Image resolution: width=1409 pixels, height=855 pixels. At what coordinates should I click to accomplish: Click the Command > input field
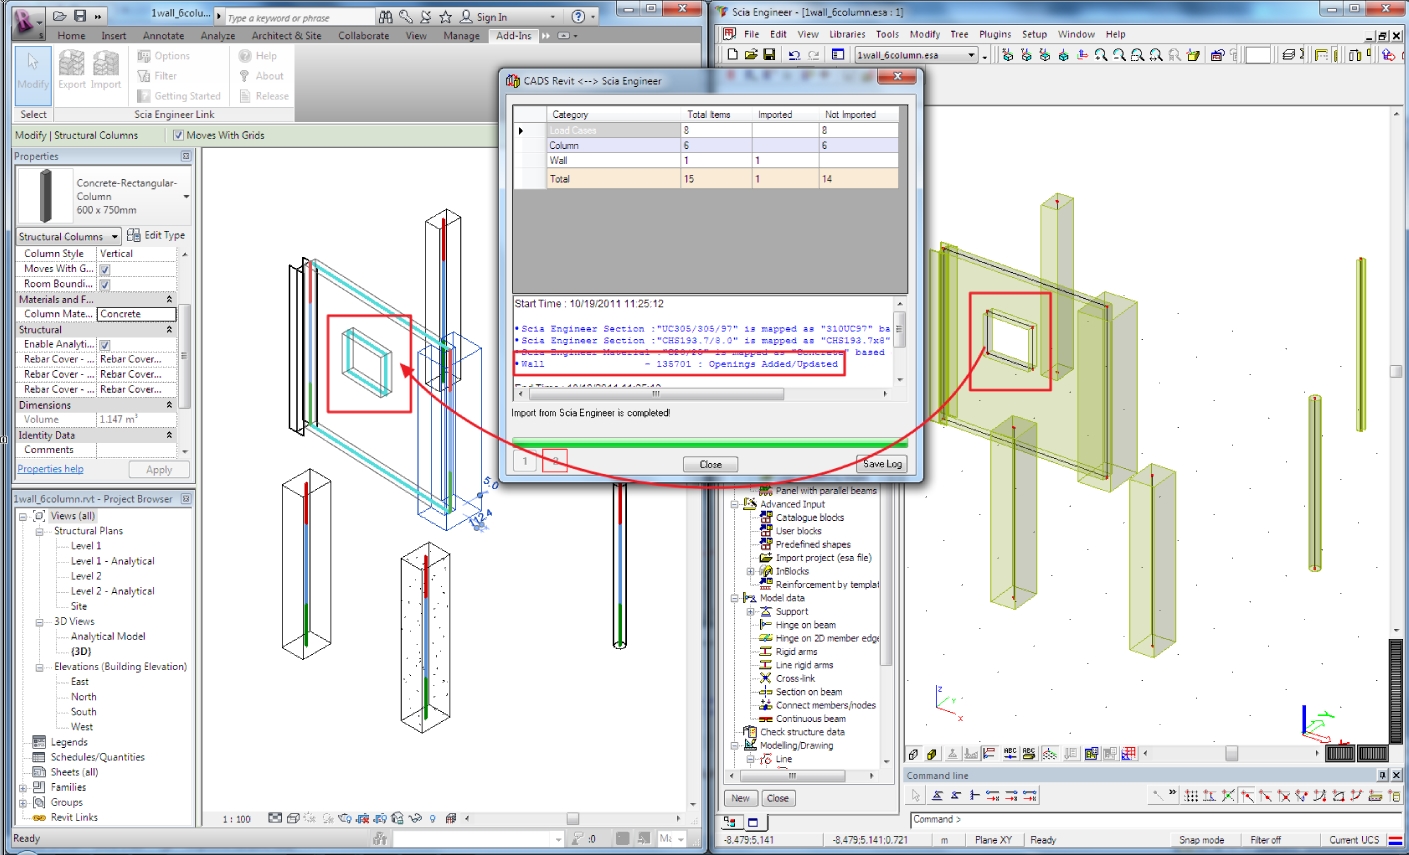(x=1157, y=819)
